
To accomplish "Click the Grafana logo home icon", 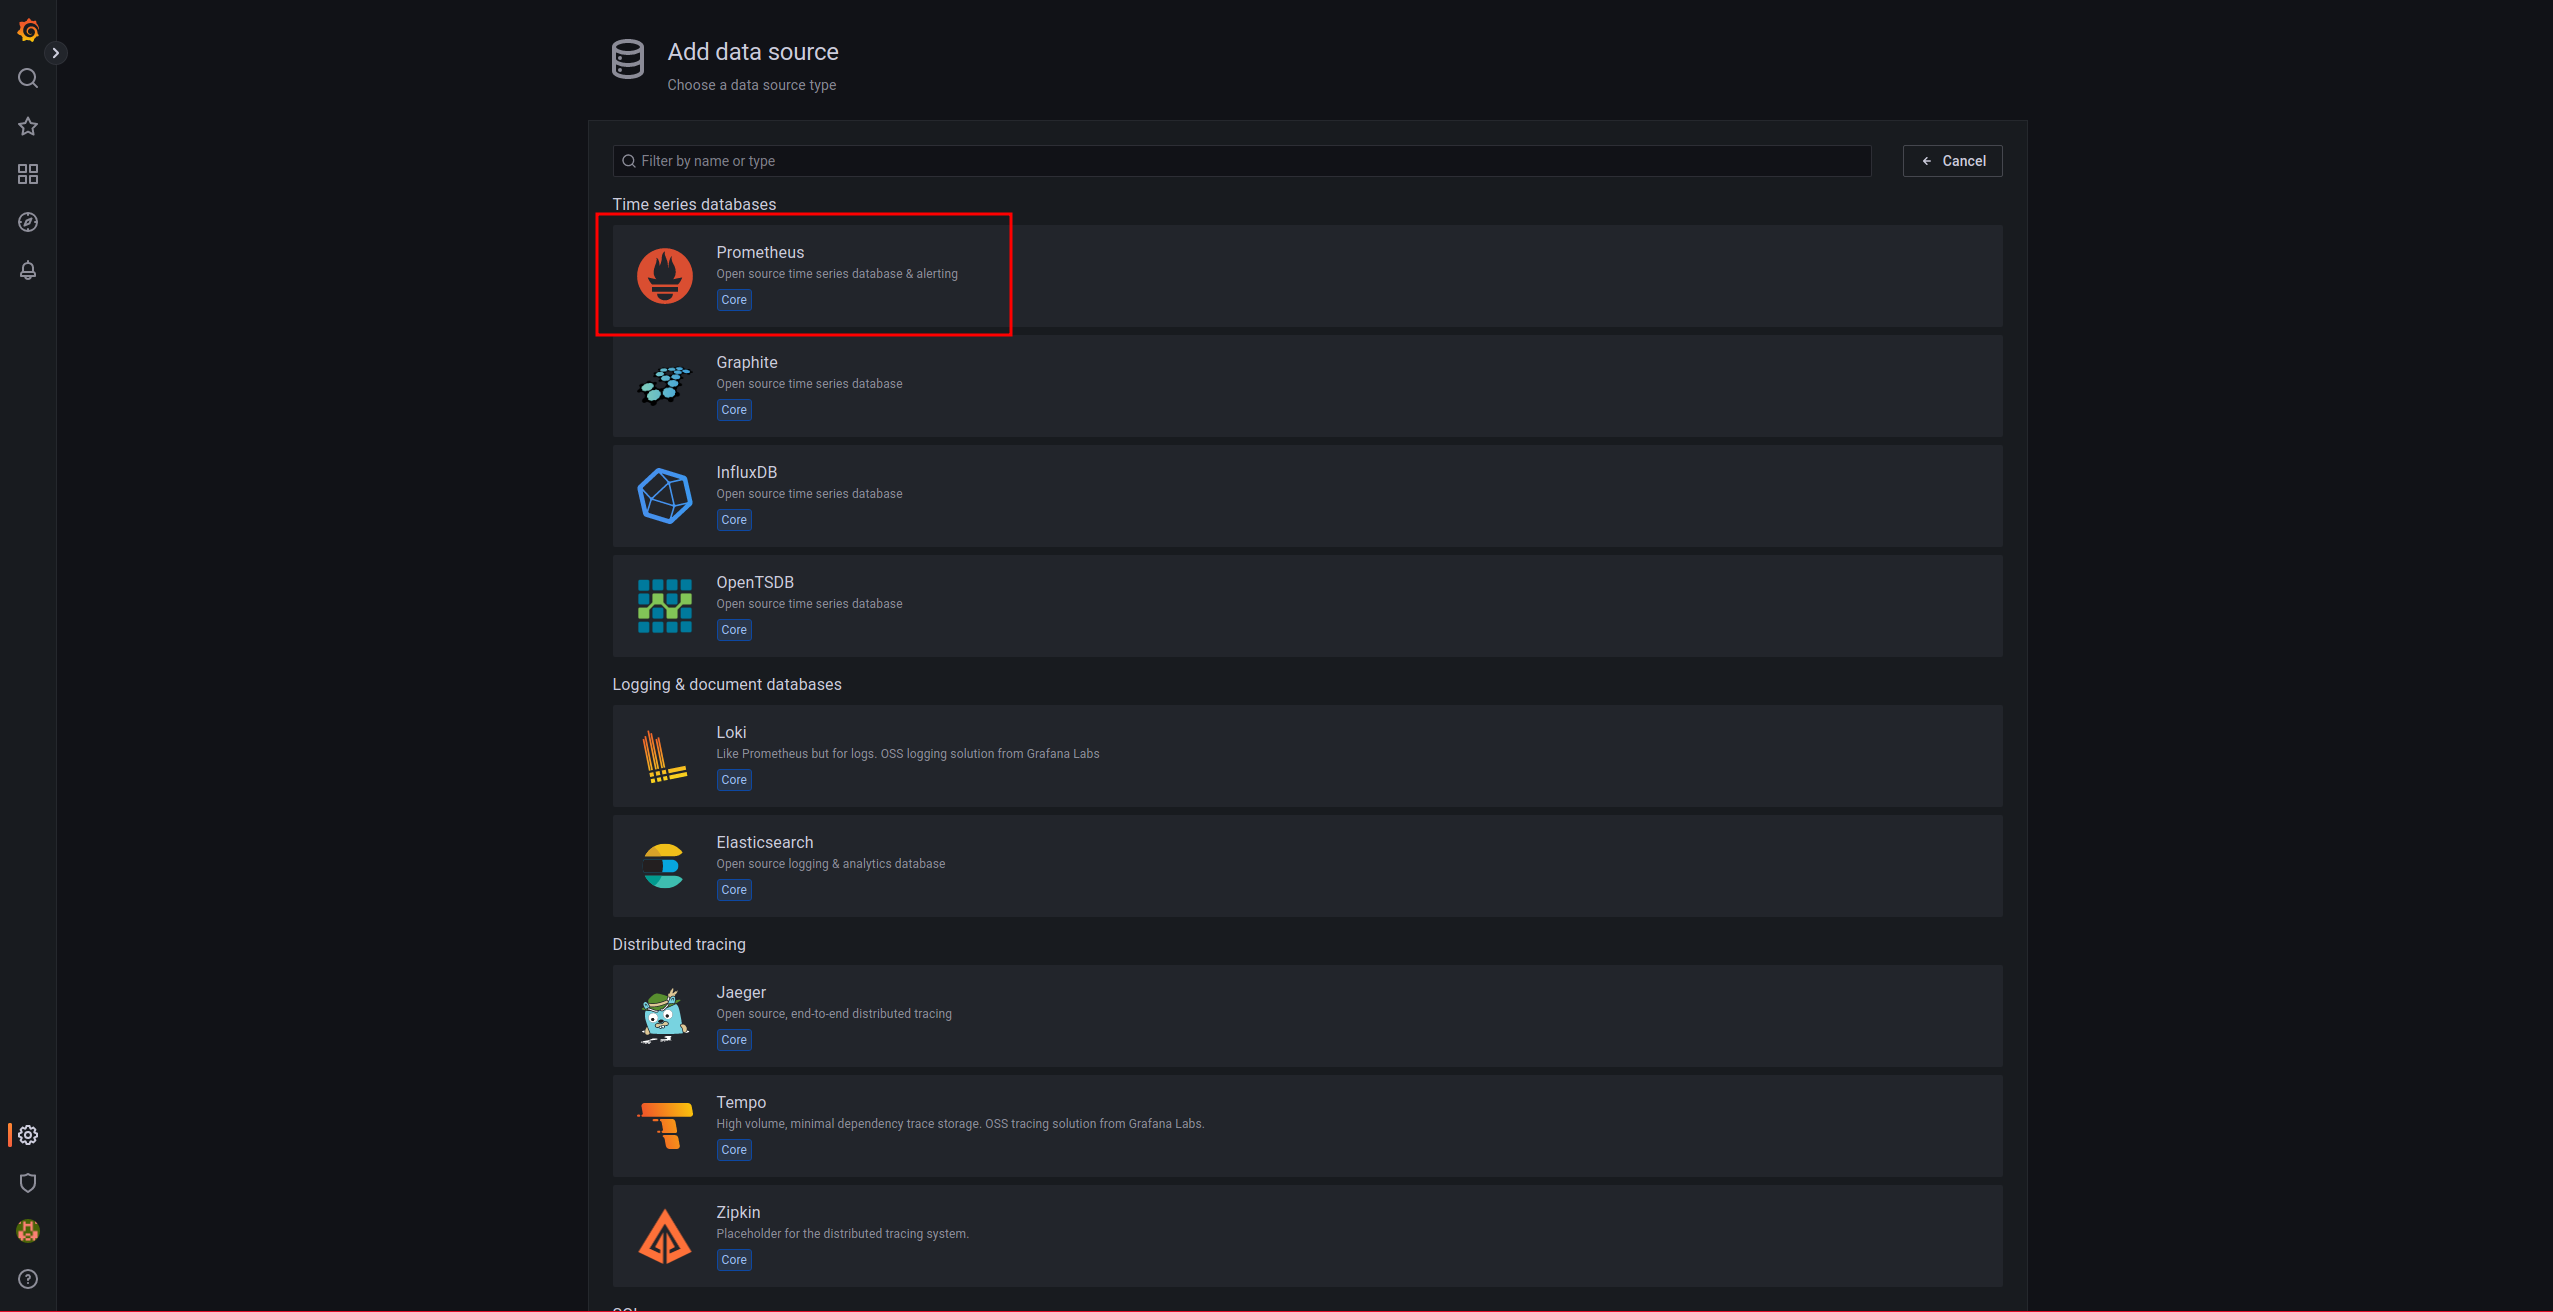I will click(x=28, y=30).
